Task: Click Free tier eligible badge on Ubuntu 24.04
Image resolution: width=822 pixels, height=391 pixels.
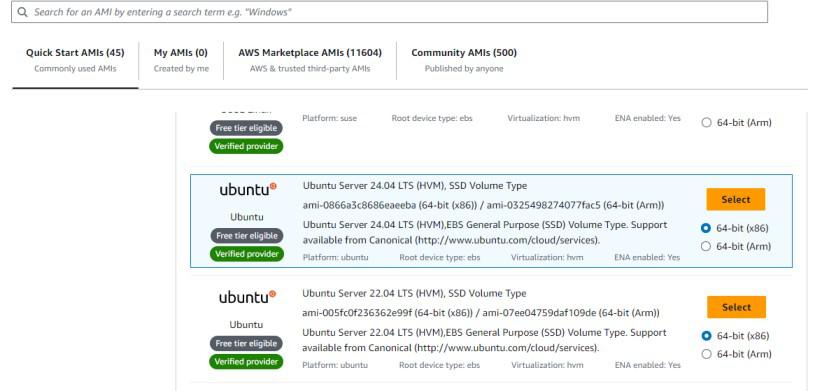Action: [x=246, y=236]
